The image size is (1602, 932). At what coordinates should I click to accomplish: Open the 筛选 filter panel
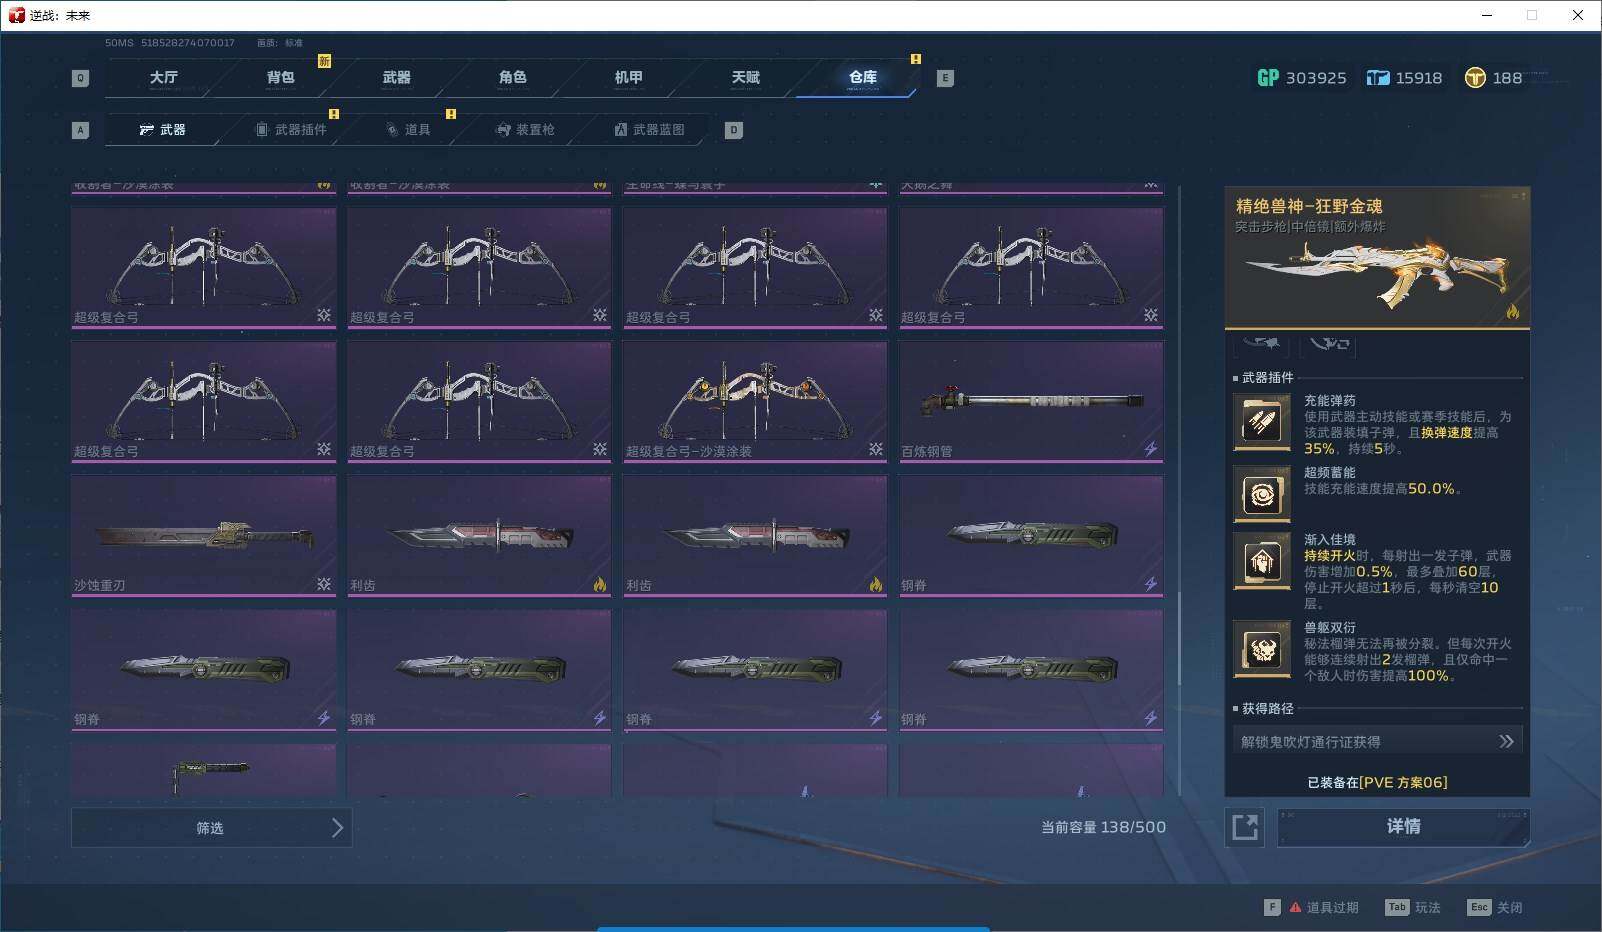click(x=211, y=828)
